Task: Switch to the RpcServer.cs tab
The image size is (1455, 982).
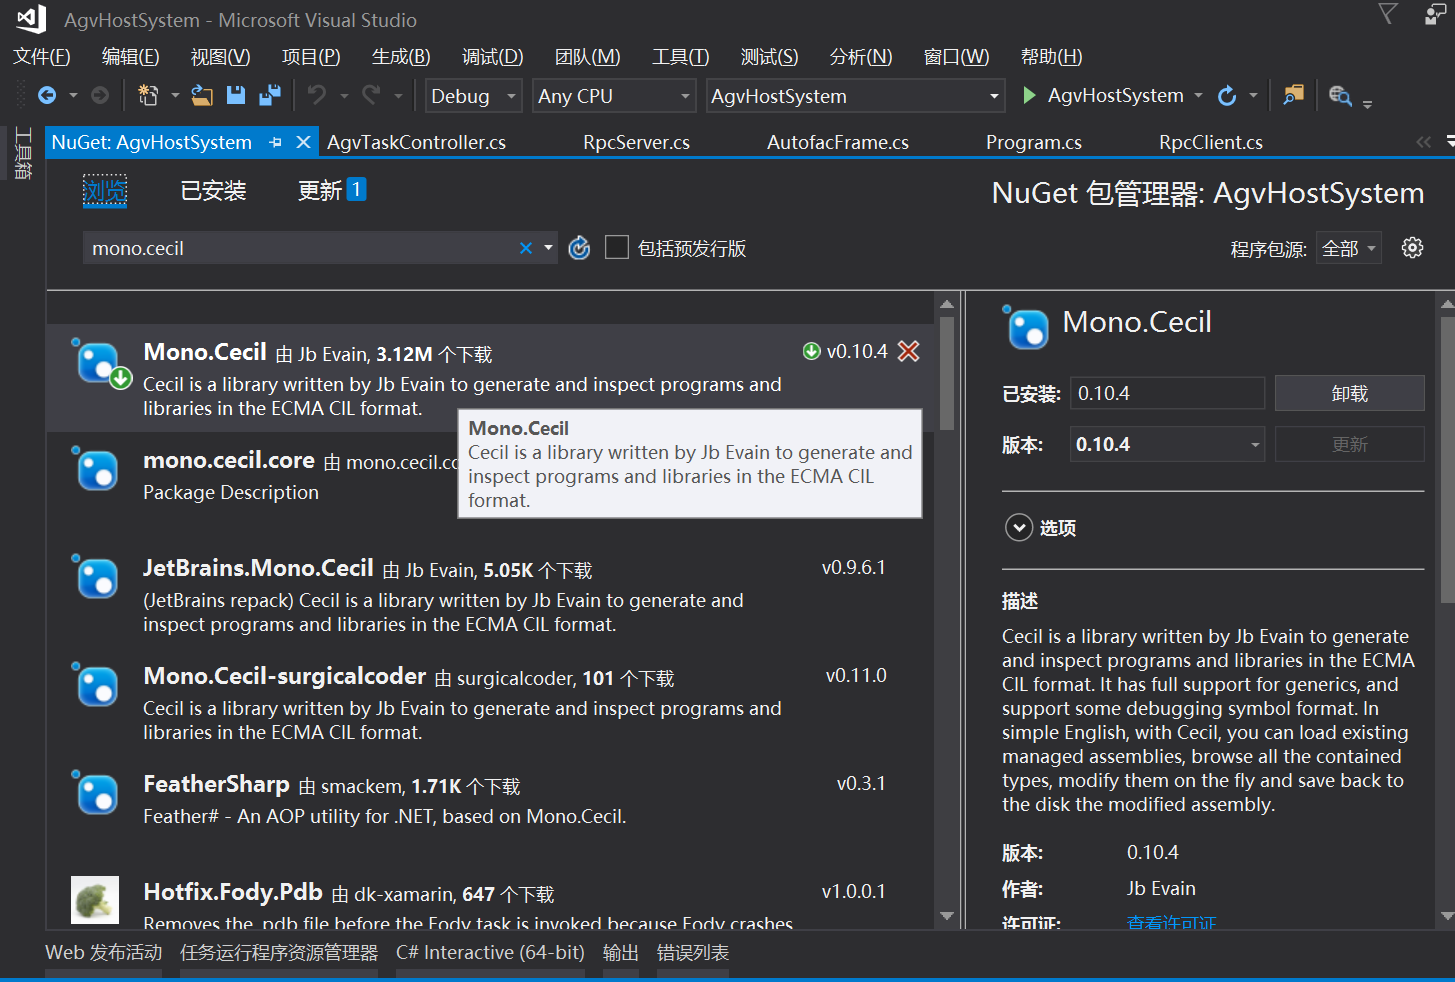Action: click(636, 143)
